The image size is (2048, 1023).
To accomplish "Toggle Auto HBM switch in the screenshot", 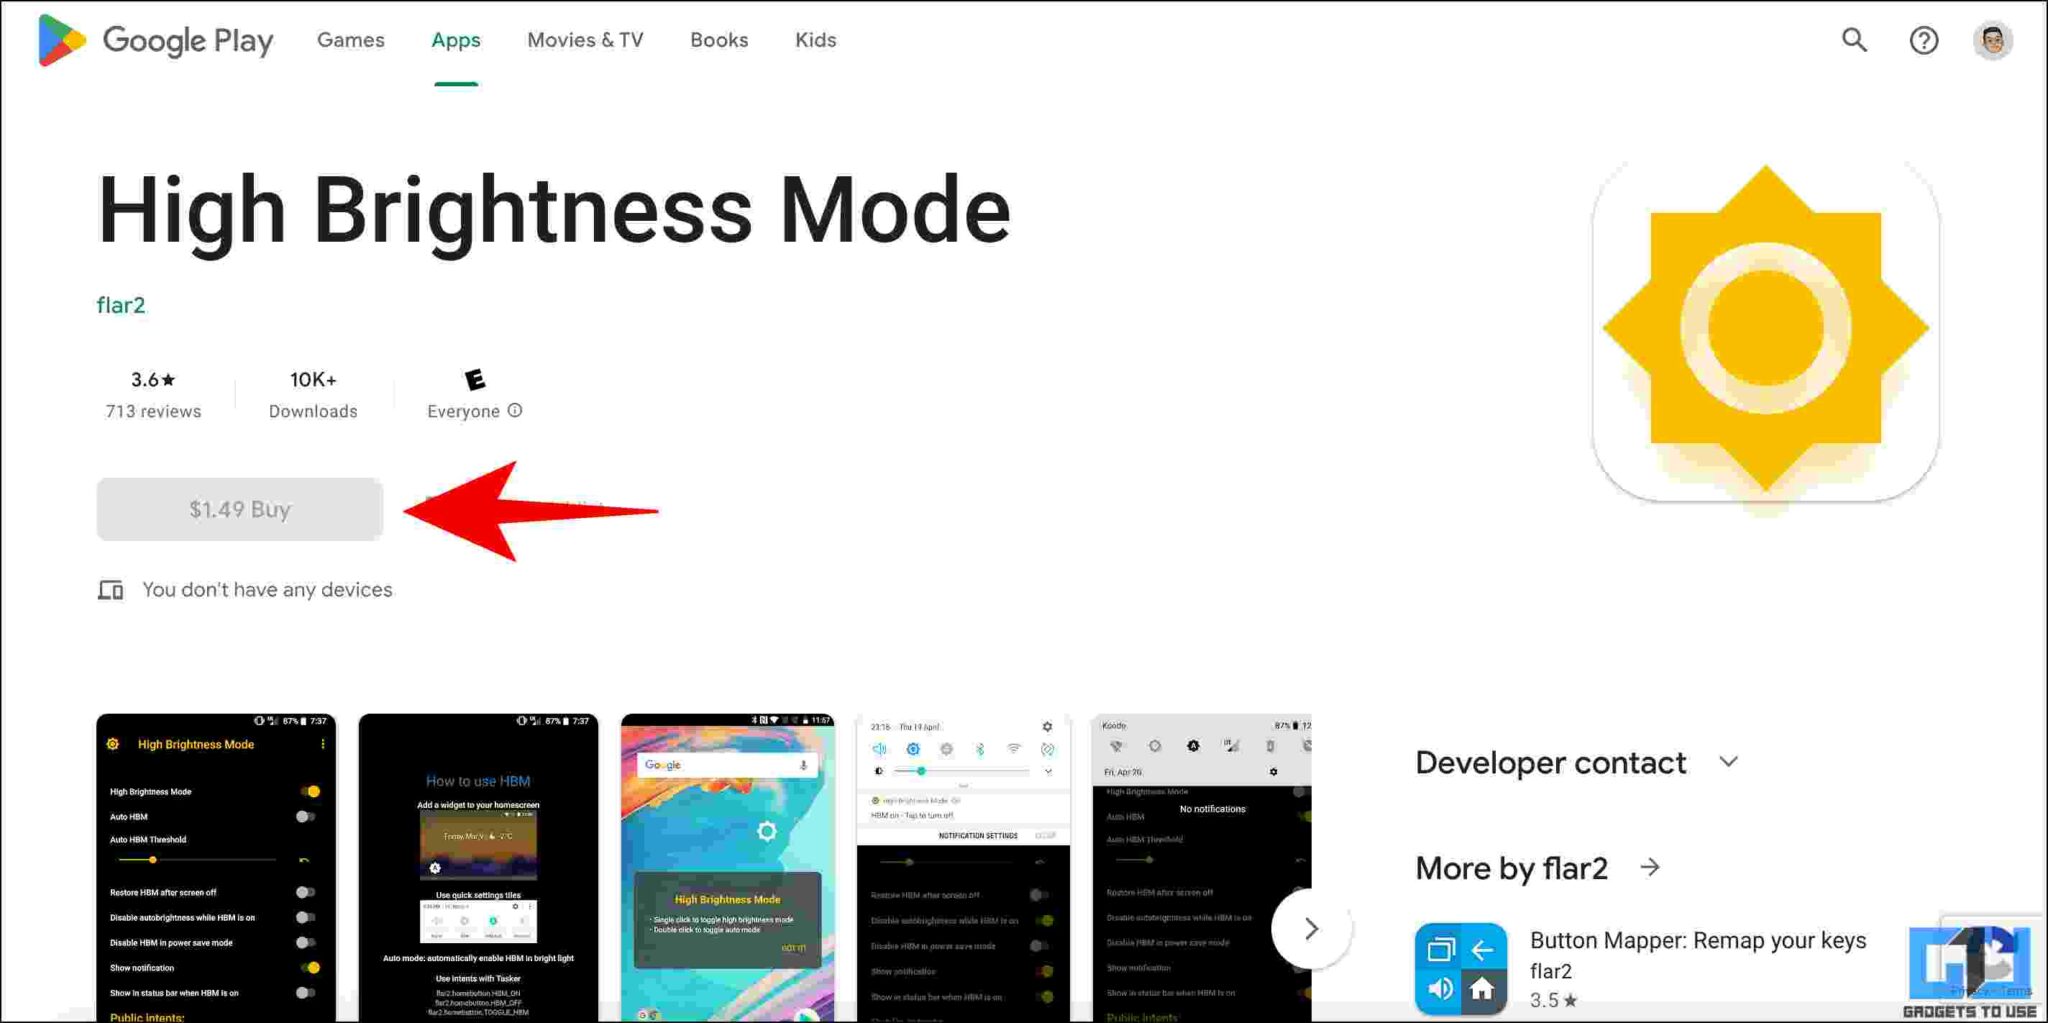I will (x=305, y=816).
